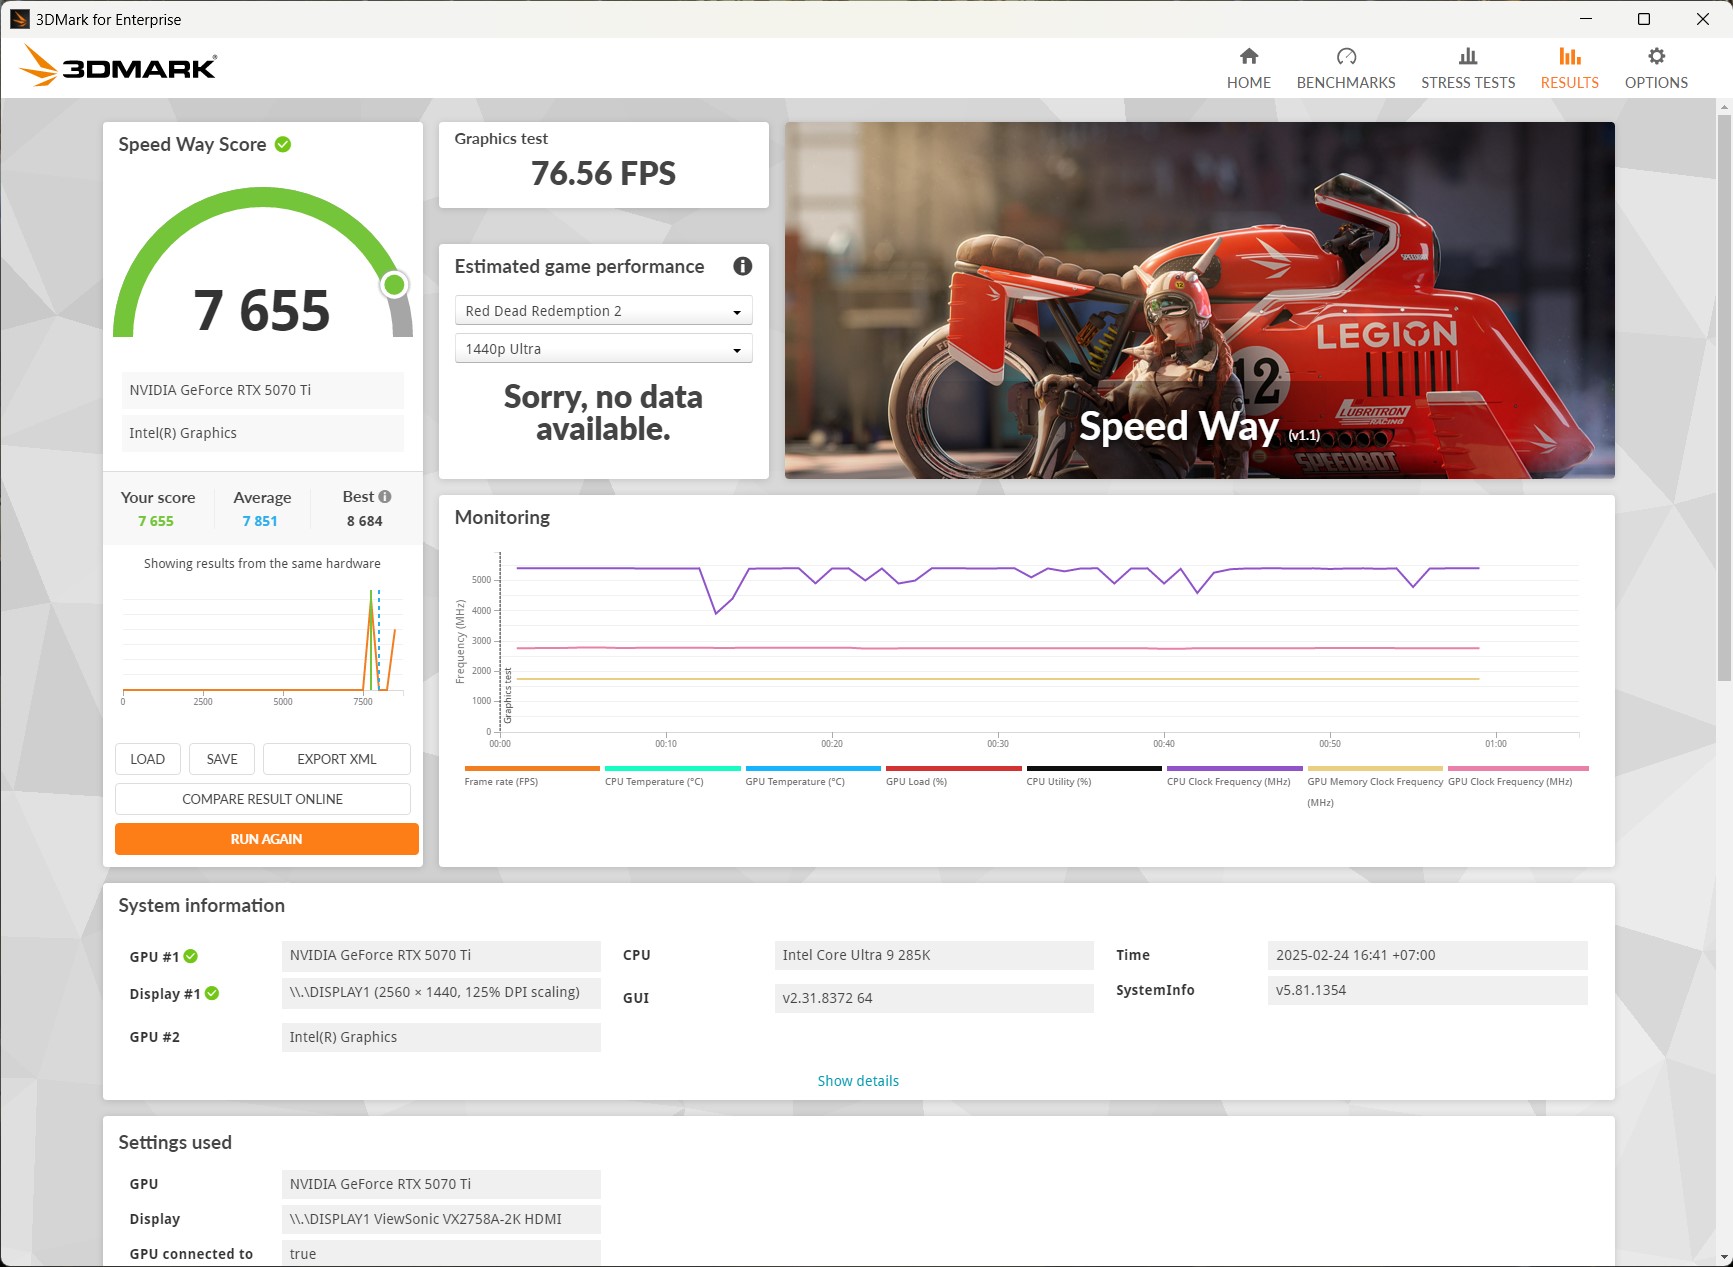1733x1267 pixels.
Task: Click the info icon beside Best score
Action: click(385, 497)
